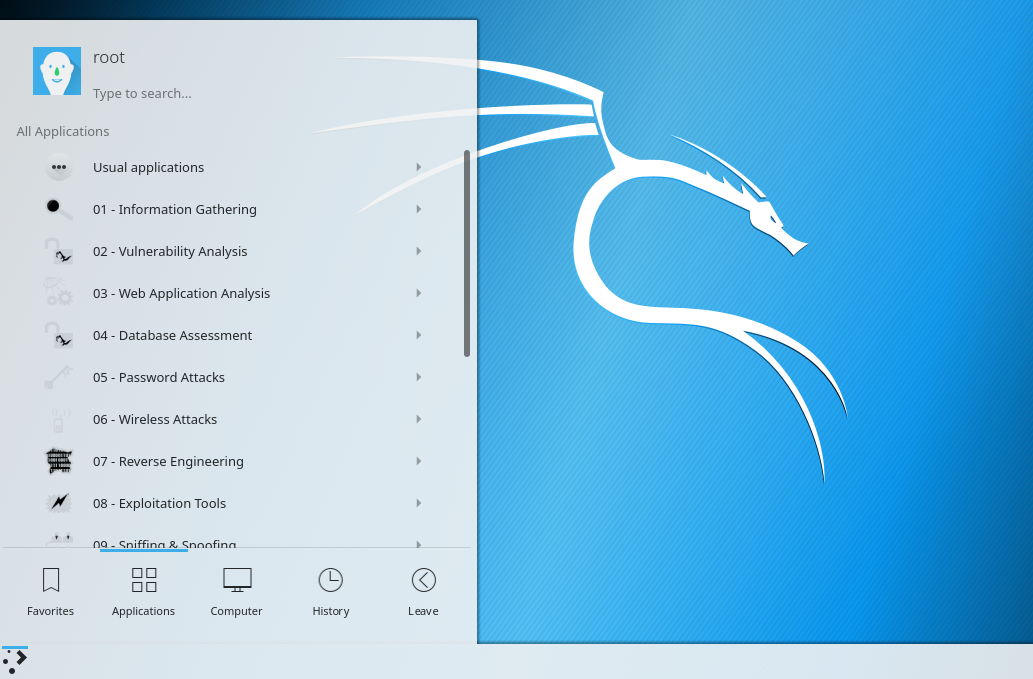Click the Password Attacks key icon
Screen dimensions: 1033x679
coord(59,377)
